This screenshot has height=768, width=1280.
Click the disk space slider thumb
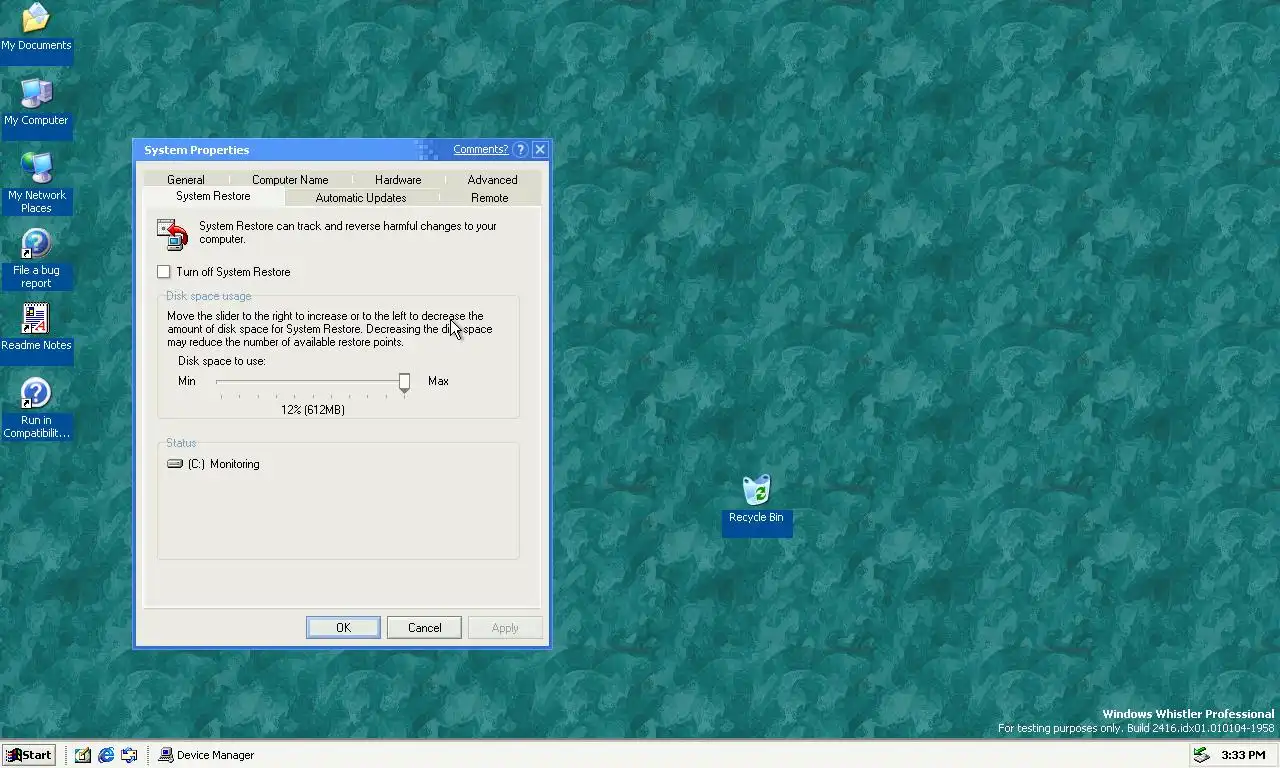[404, 382]
